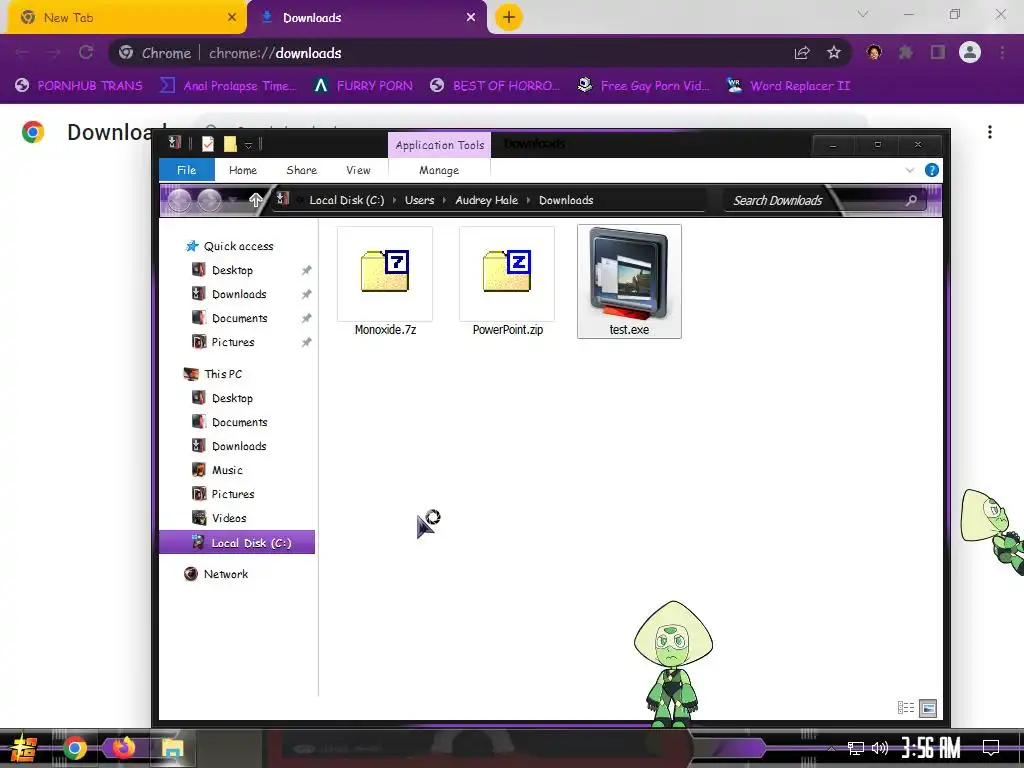Open the View ribbon tab

pos(358,170)
